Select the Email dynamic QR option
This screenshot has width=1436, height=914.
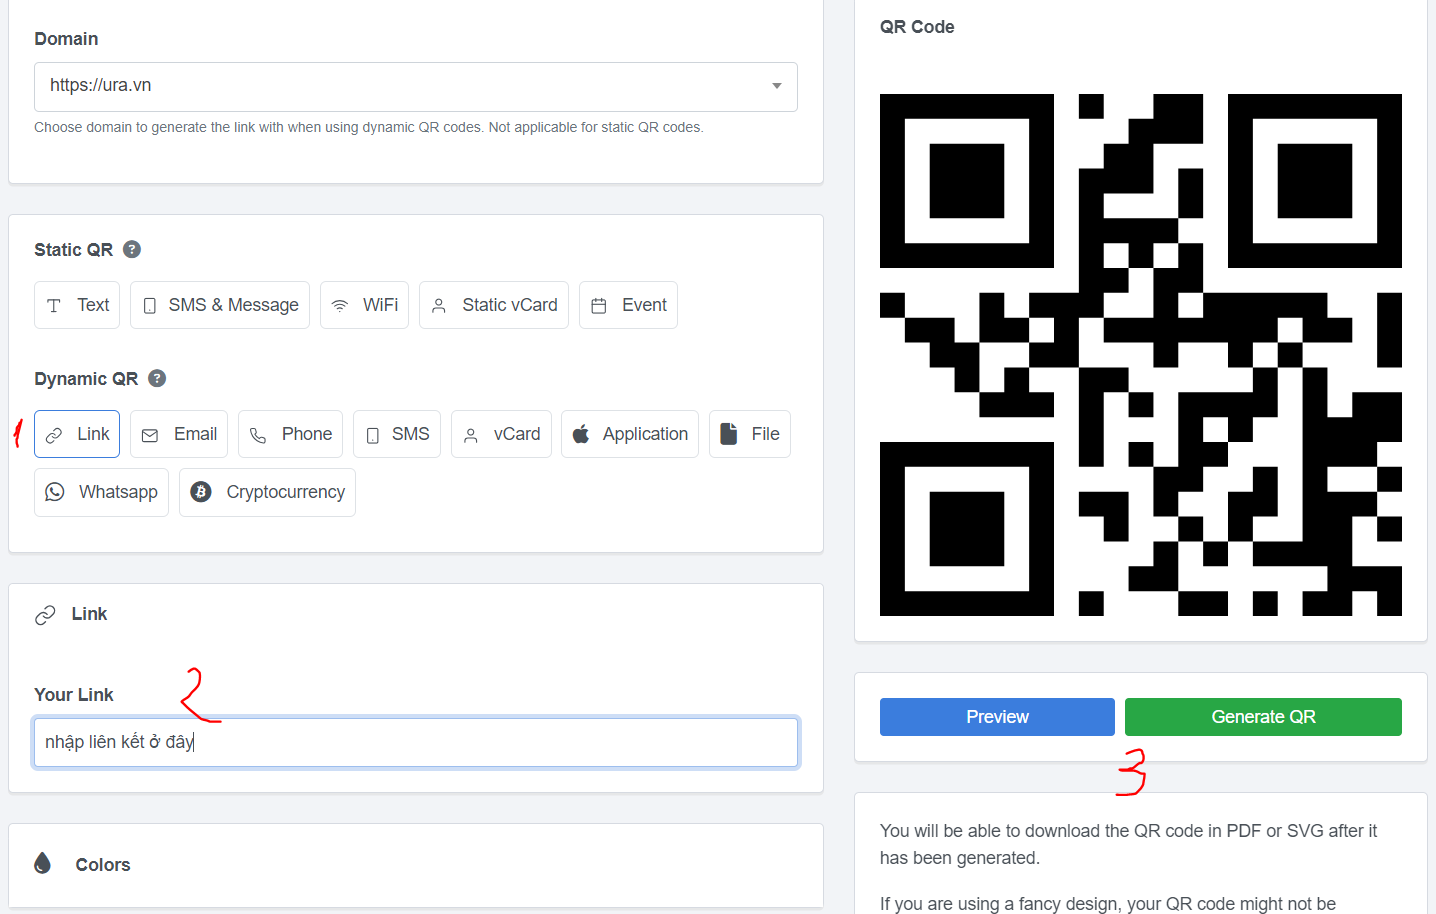(x=179, y=434)
